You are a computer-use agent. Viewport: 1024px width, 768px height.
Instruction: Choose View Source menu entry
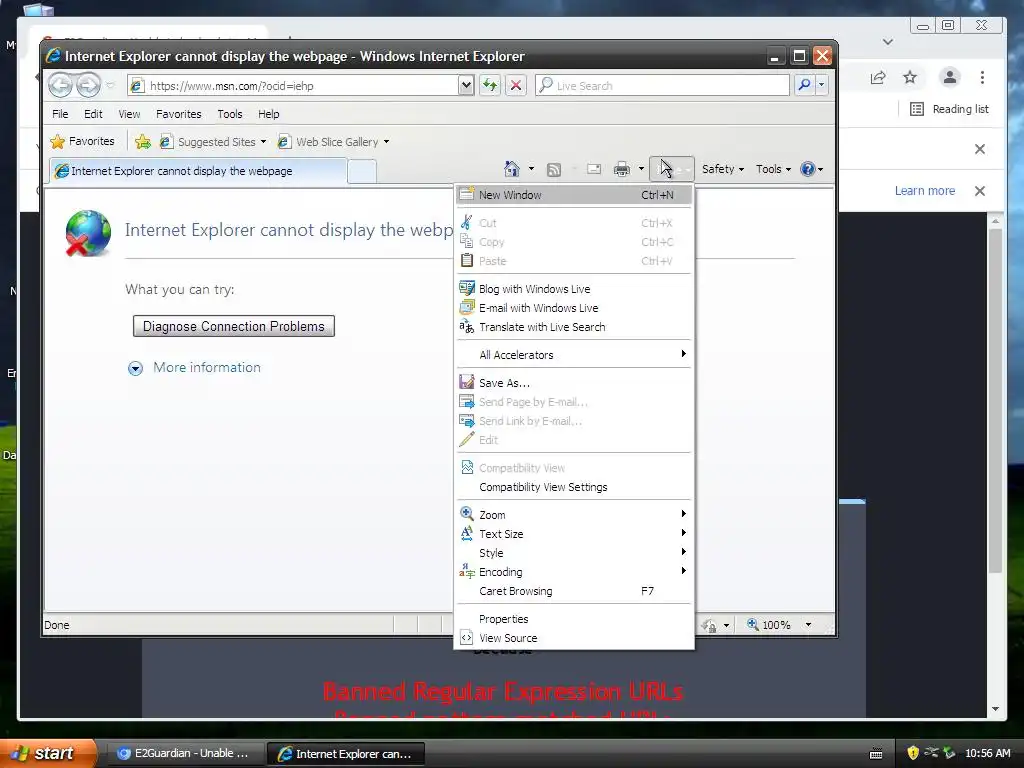(x=574, y=638)
